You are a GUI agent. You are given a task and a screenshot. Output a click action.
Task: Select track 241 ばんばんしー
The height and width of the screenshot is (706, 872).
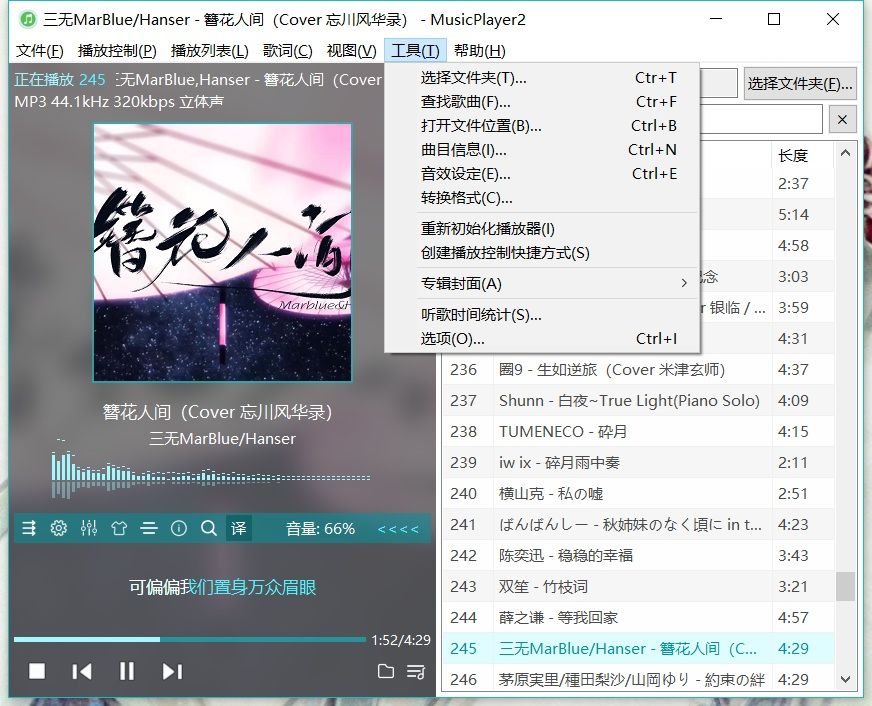pos(638,525)
